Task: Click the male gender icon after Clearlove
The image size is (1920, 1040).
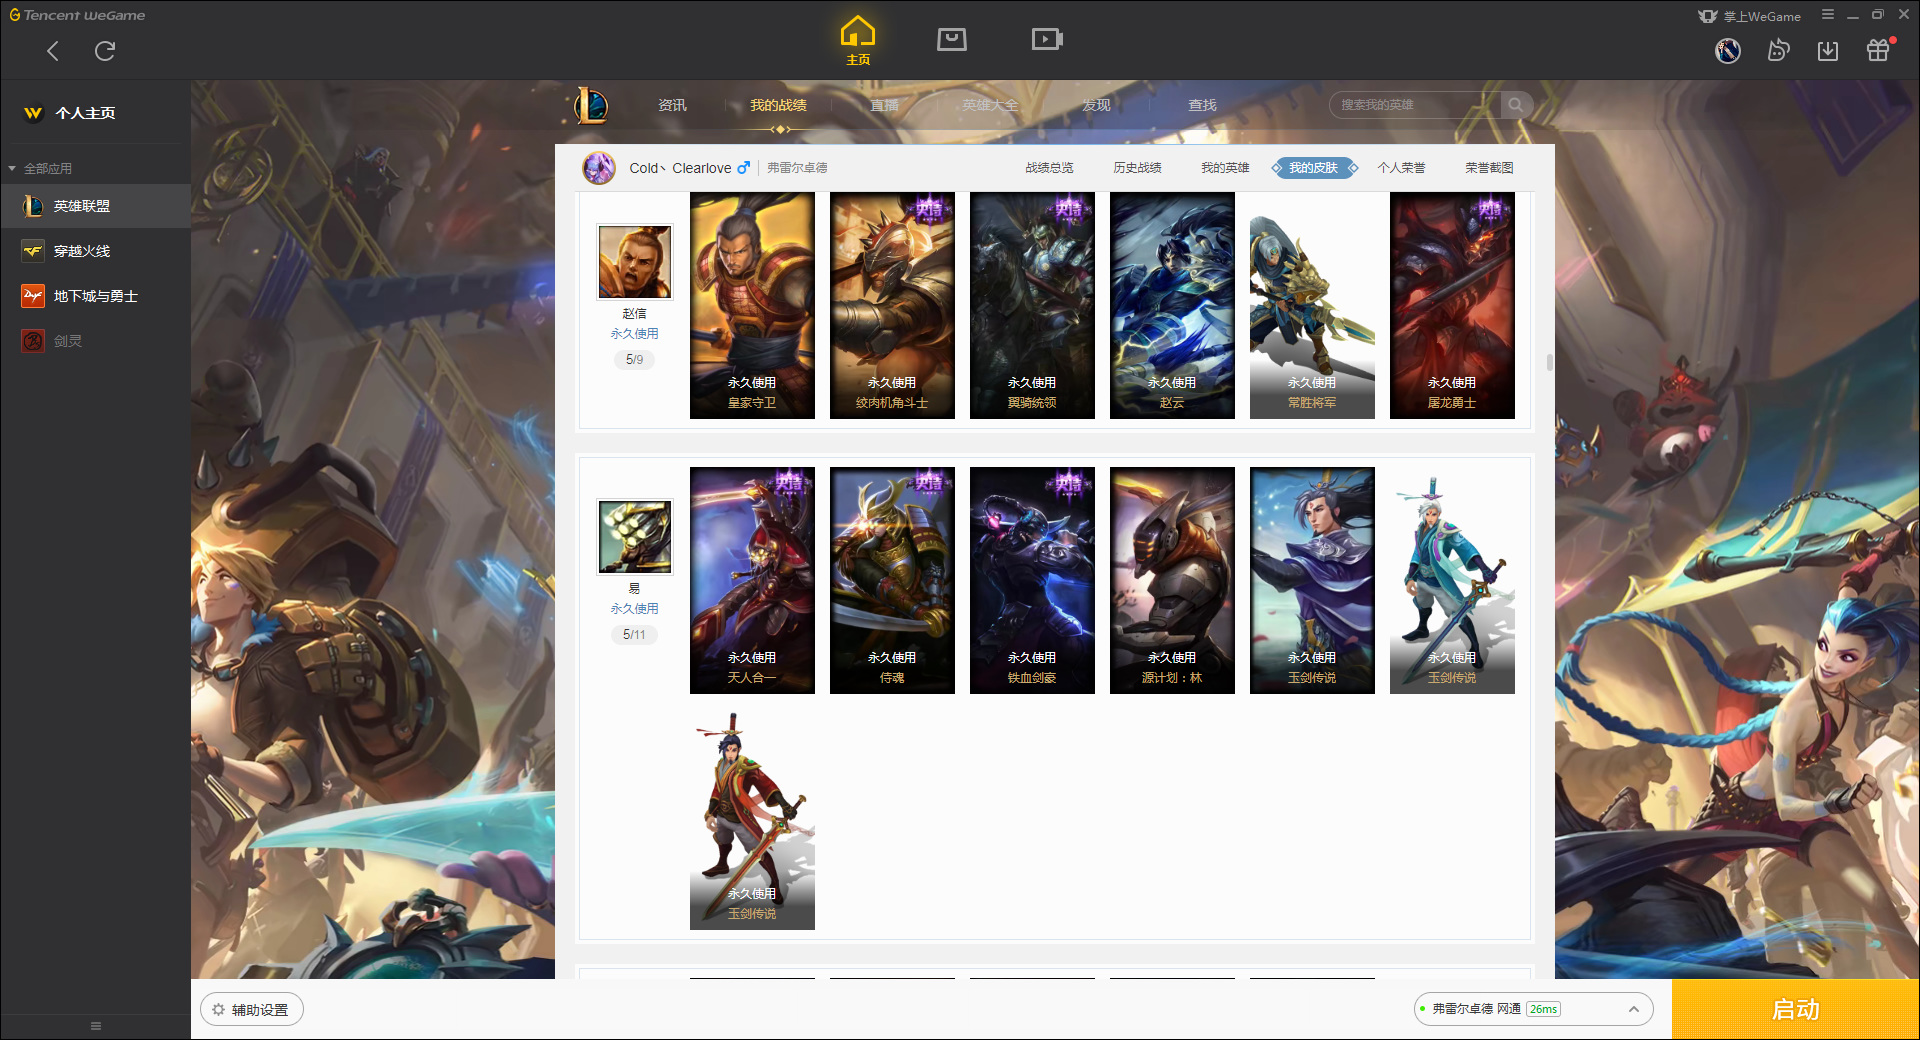Action: (743, 168)
